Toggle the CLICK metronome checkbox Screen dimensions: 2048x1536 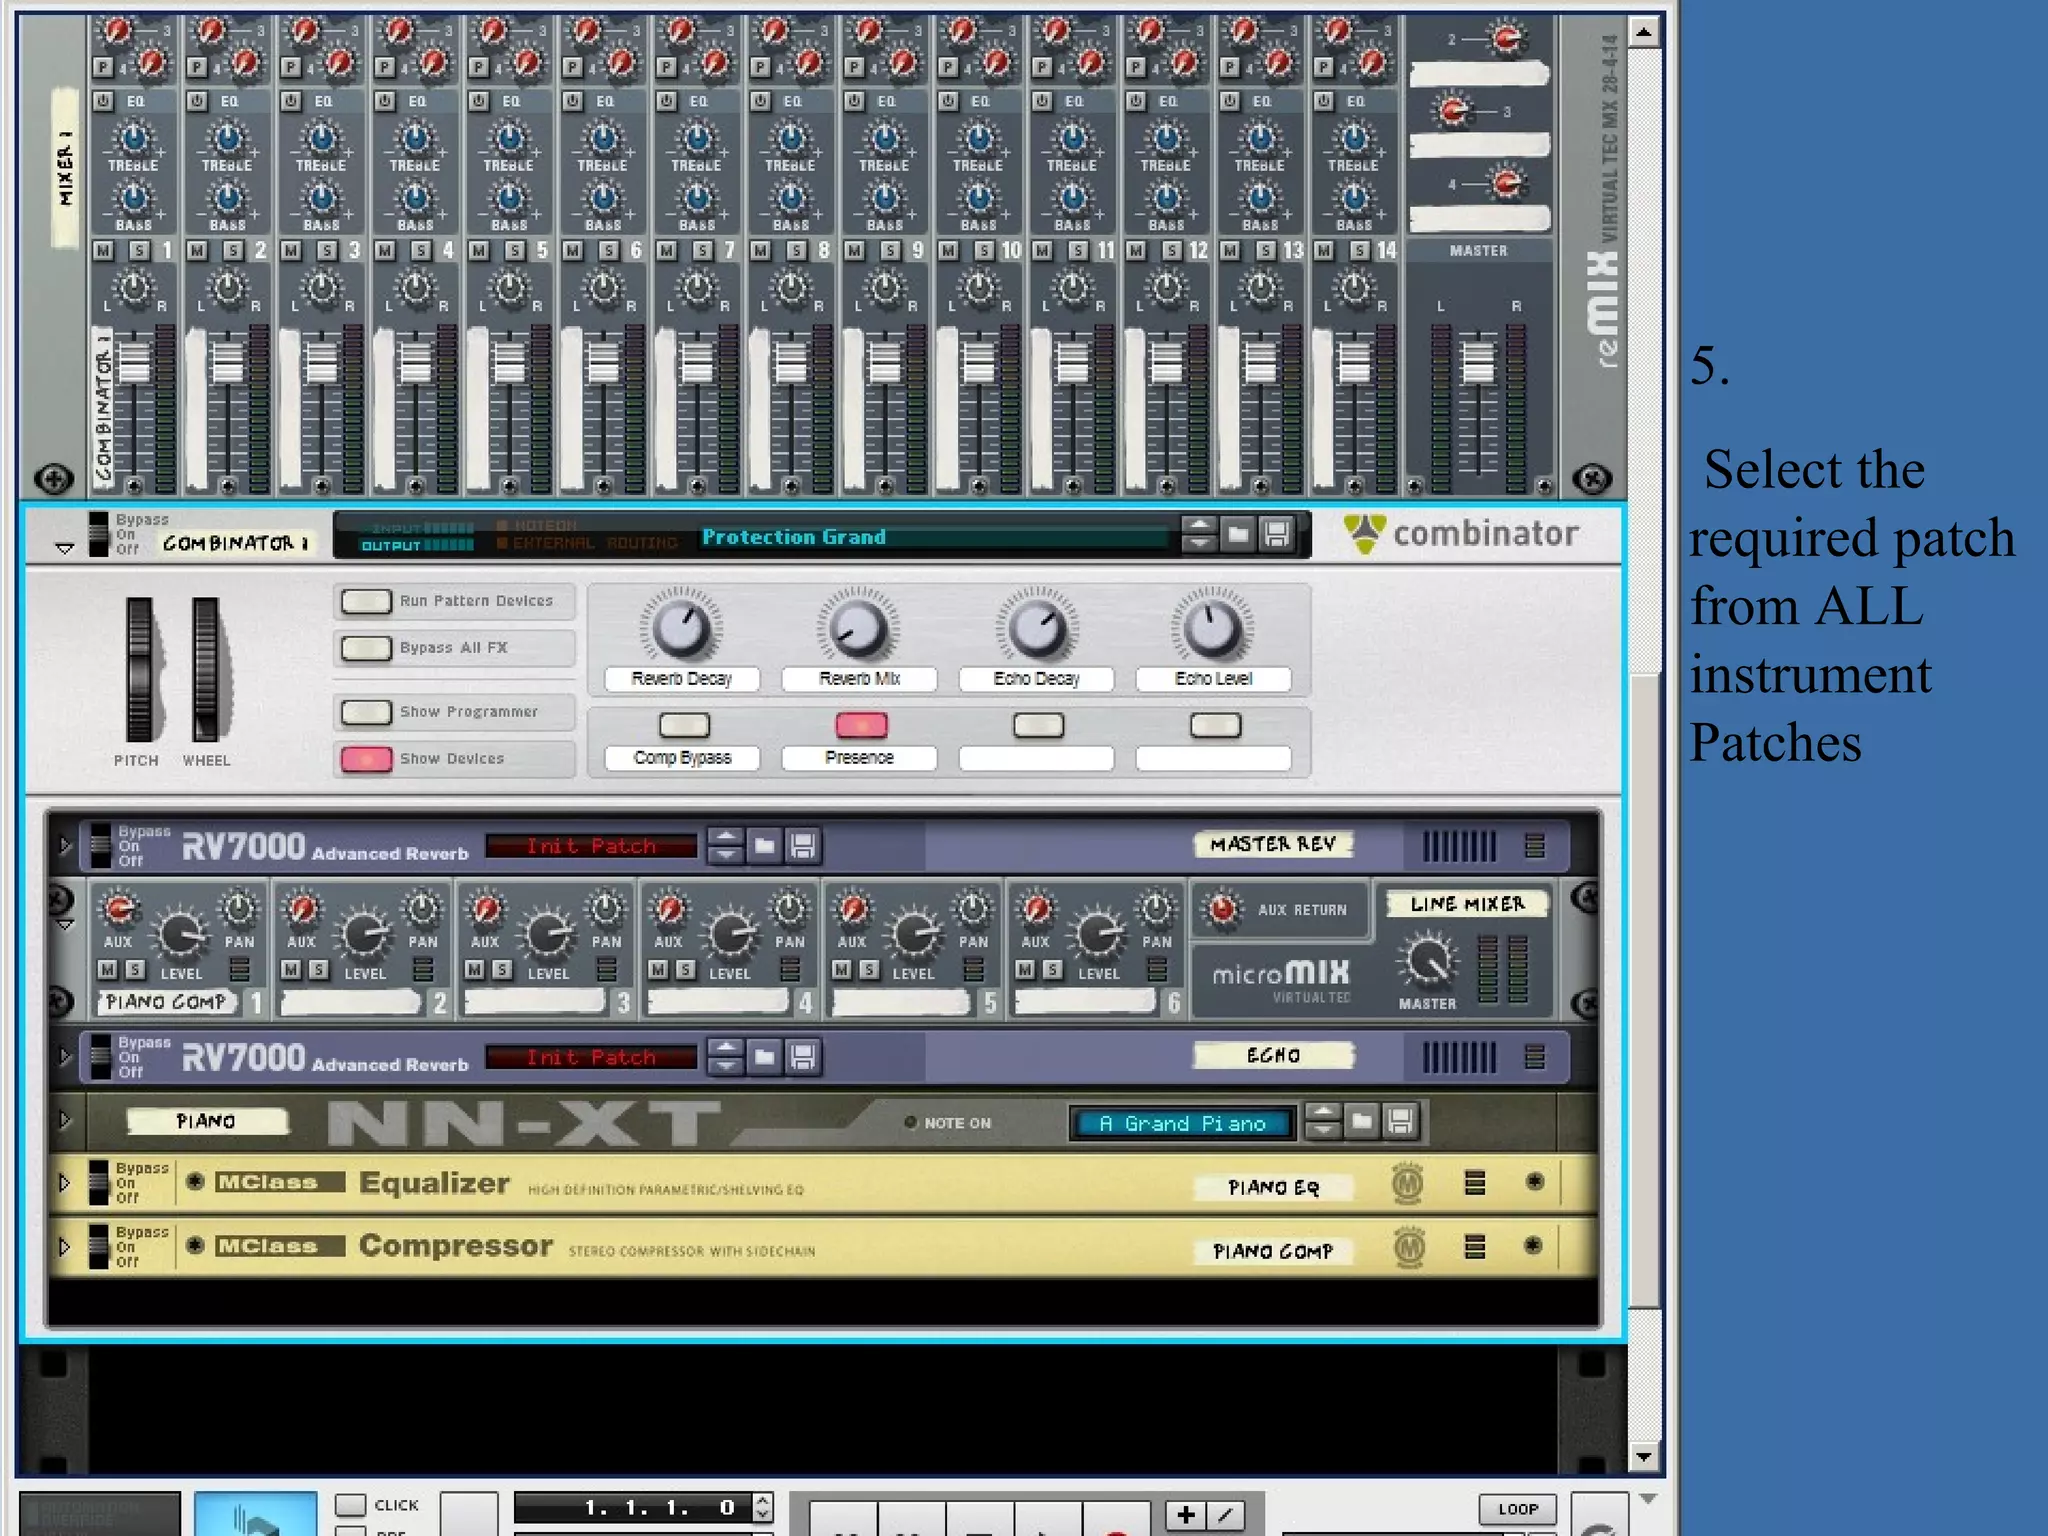pyautogui.click(x=350, y=1505)
